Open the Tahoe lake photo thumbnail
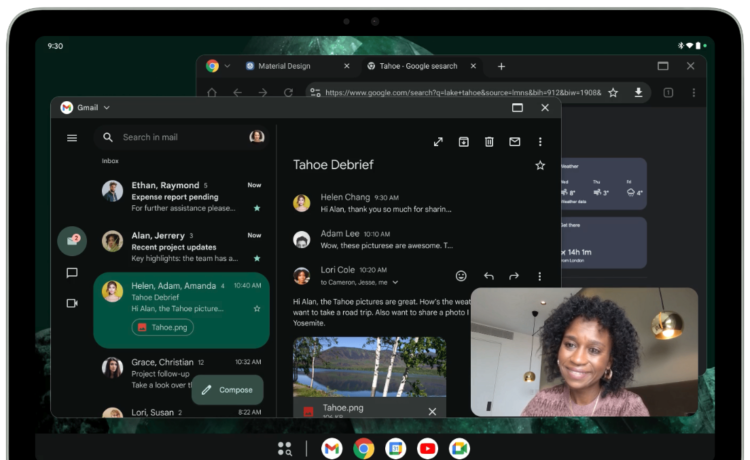Viewport: 750px width, 460px height. [x=369, y=367]
